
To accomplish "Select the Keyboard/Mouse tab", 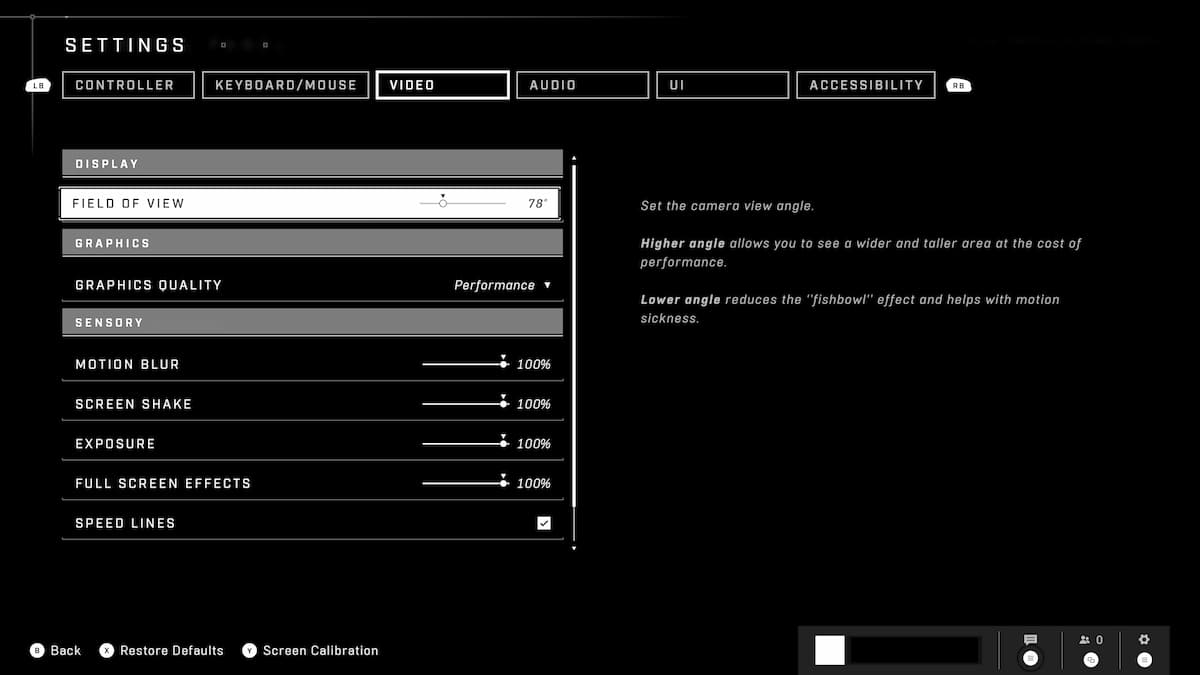I will [x=286, y=85].
